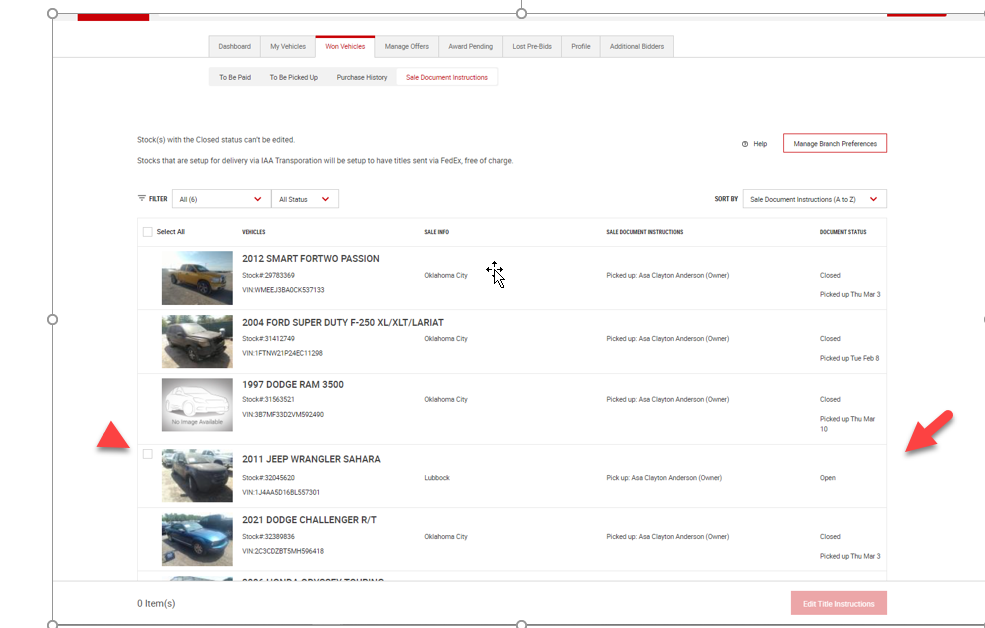Open the Purchase History subtab
The image size is (985, 628).
coord(361,77)
